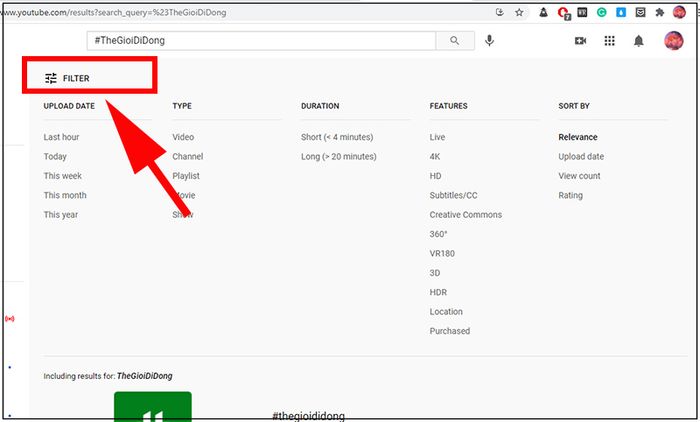Enable the Purchased feature filter
Image resolution: width=700 pixels, height=422 pixels.
pyautogui.click(x=450, y=331)
